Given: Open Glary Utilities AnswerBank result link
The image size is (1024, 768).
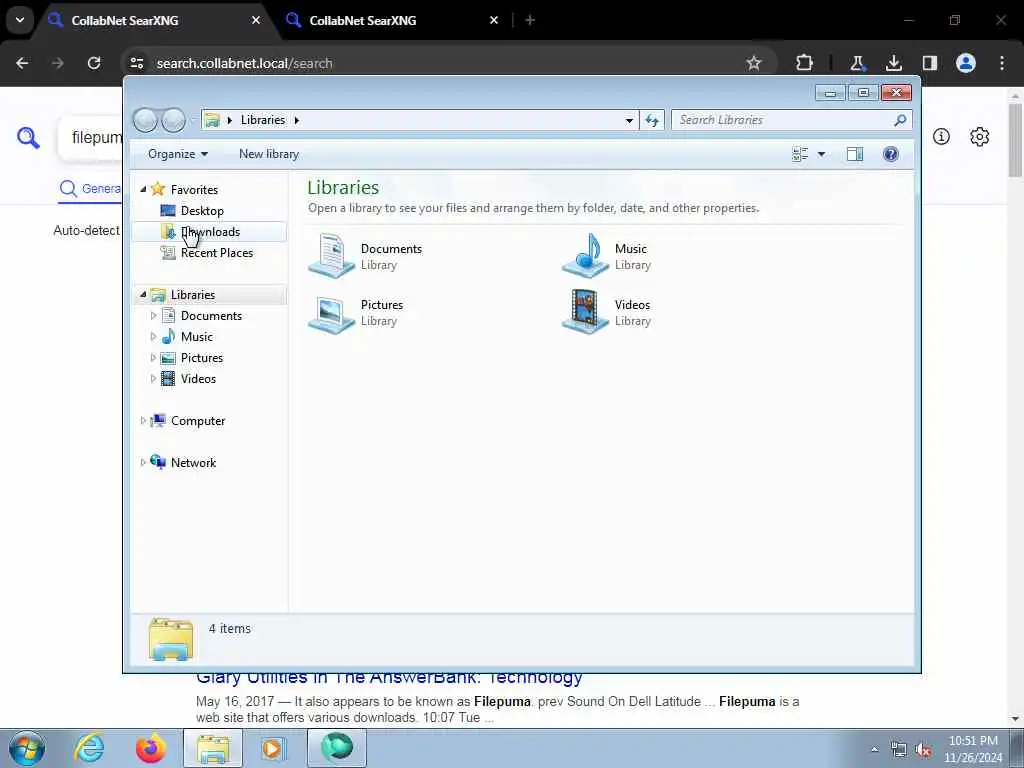Looking at the screenshot, I should click(389, 677).
